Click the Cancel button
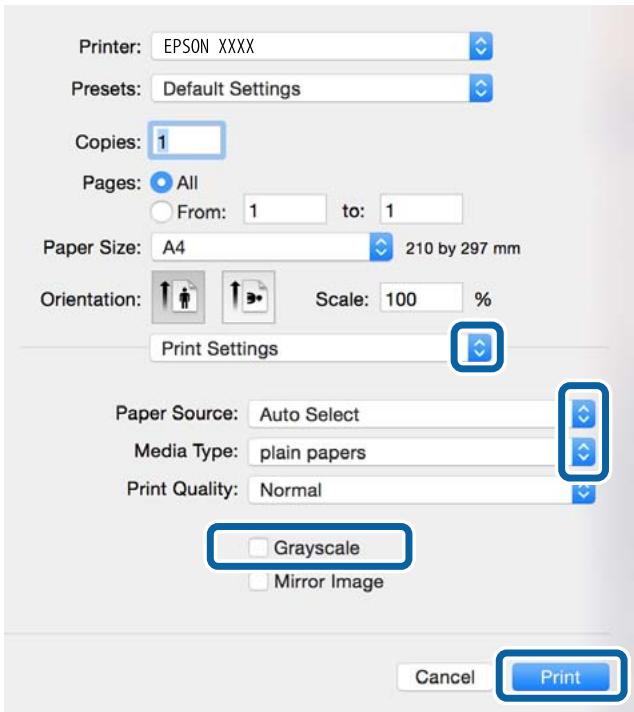 (445, 677)
